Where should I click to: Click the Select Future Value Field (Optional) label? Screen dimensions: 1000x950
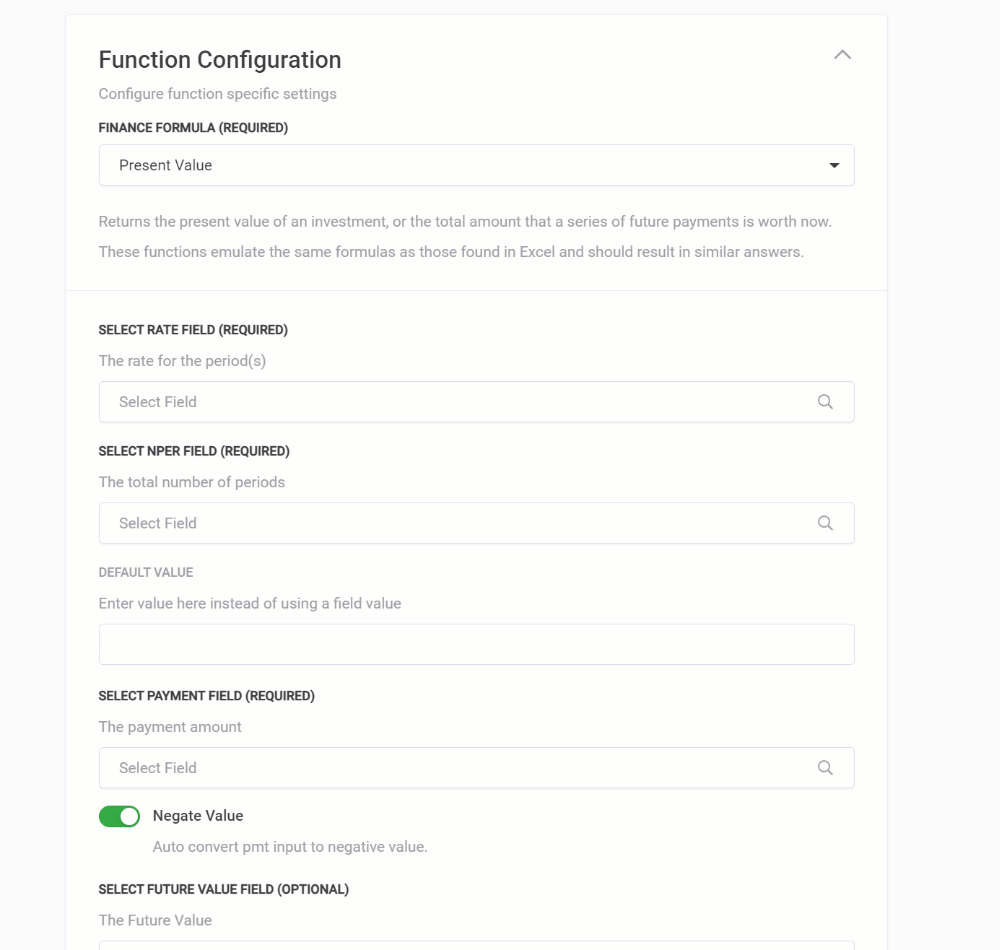tap(223, 889)
